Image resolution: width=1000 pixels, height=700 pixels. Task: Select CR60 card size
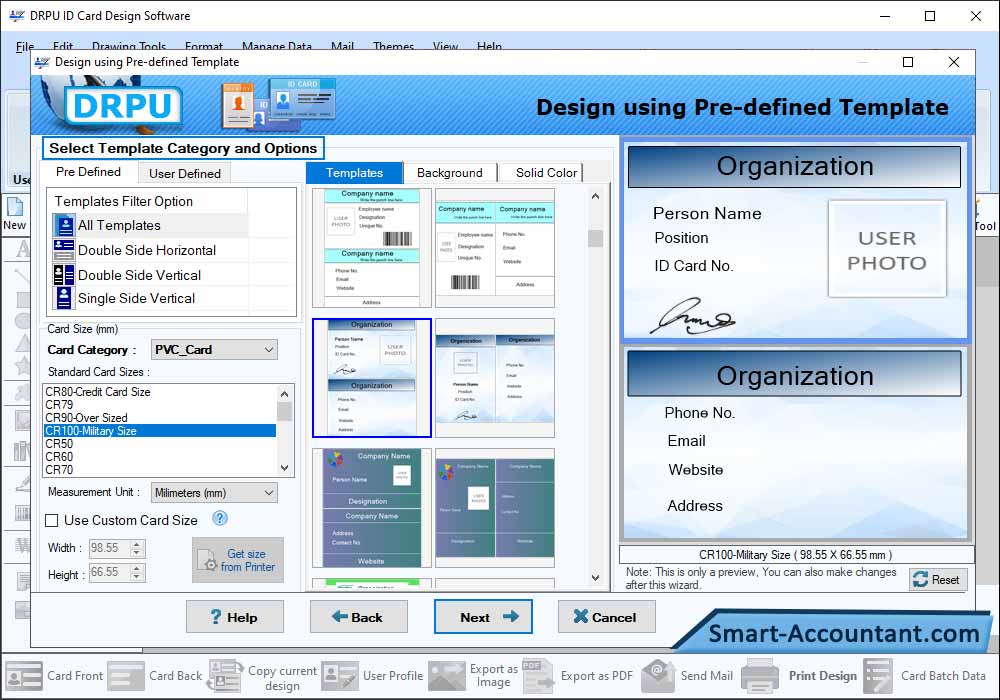point(159,456)
